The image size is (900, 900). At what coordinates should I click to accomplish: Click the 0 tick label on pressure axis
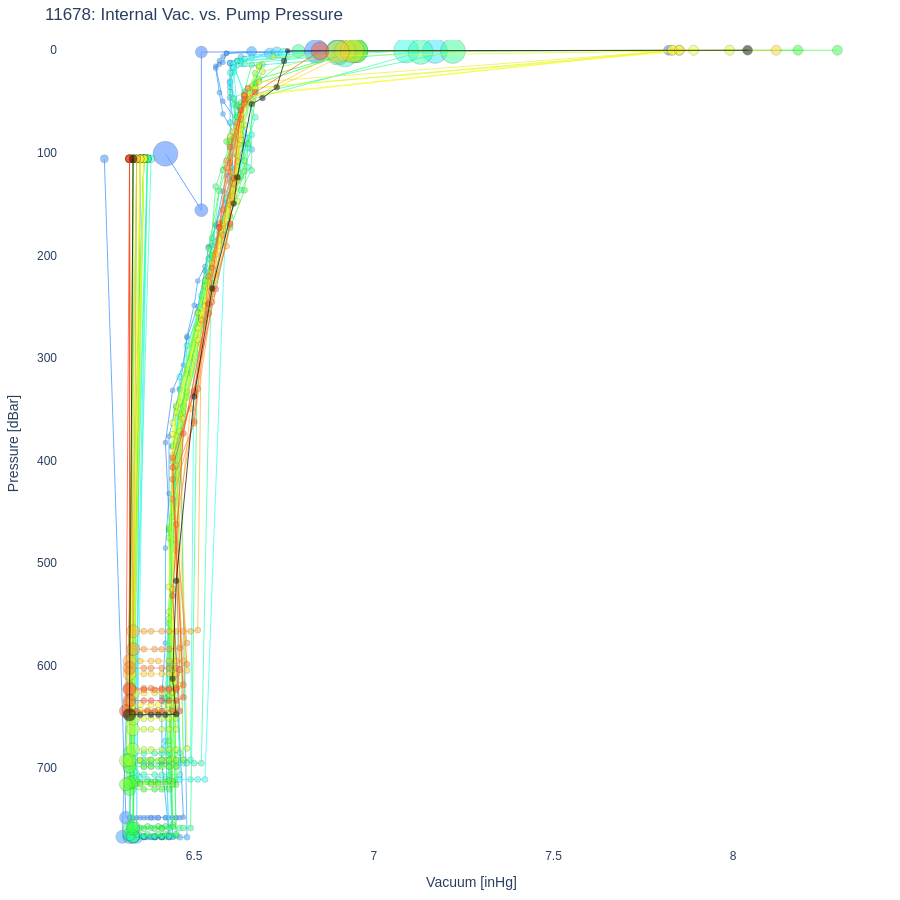(x=54, y=50)
